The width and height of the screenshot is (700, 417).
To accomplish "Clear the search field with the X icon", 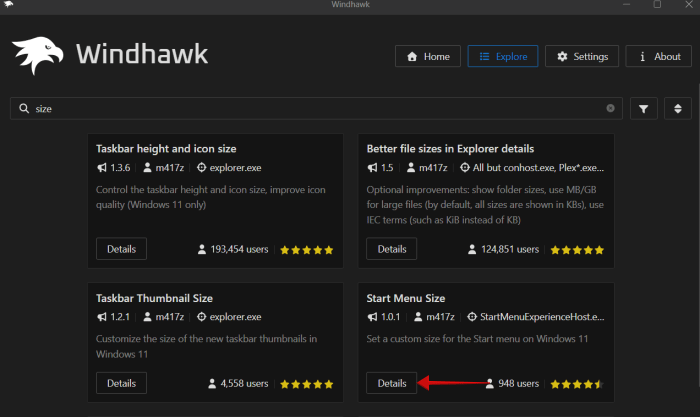I will click(611, 108).
